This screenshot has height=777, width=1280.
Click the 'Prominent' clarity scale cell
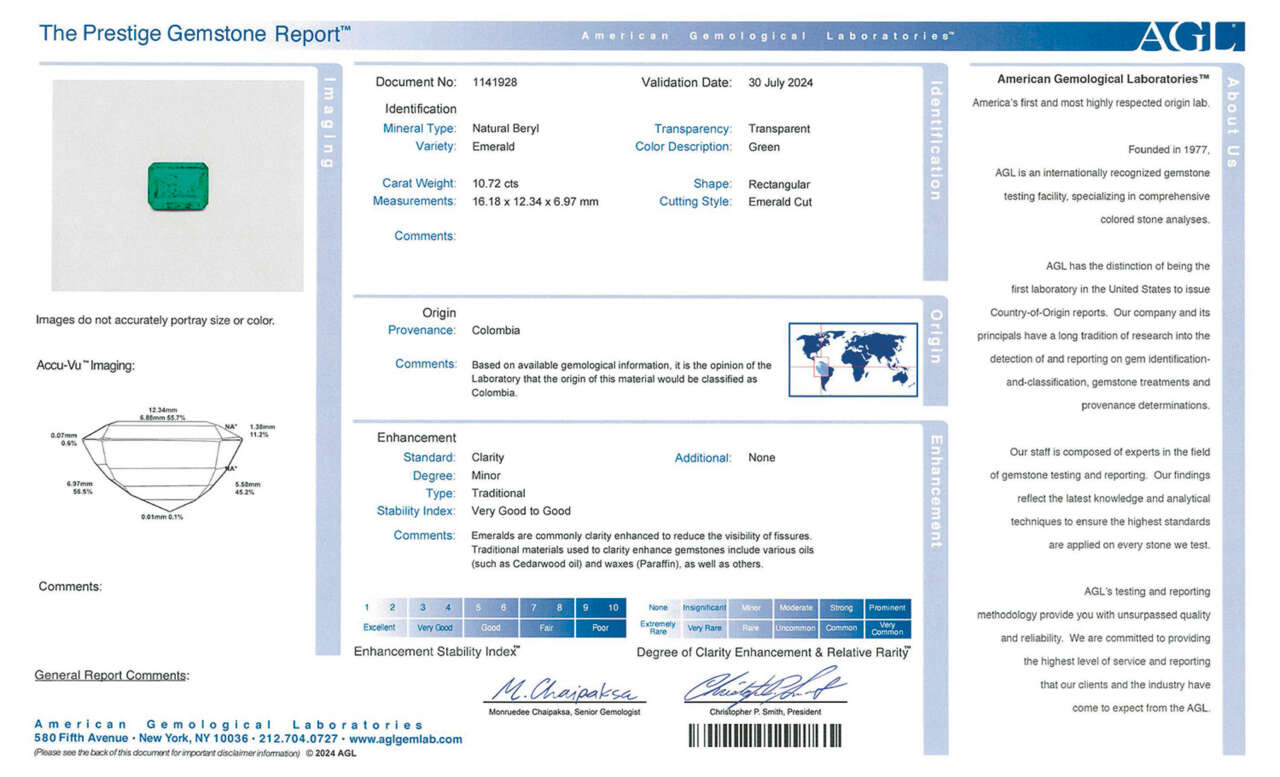887,607
